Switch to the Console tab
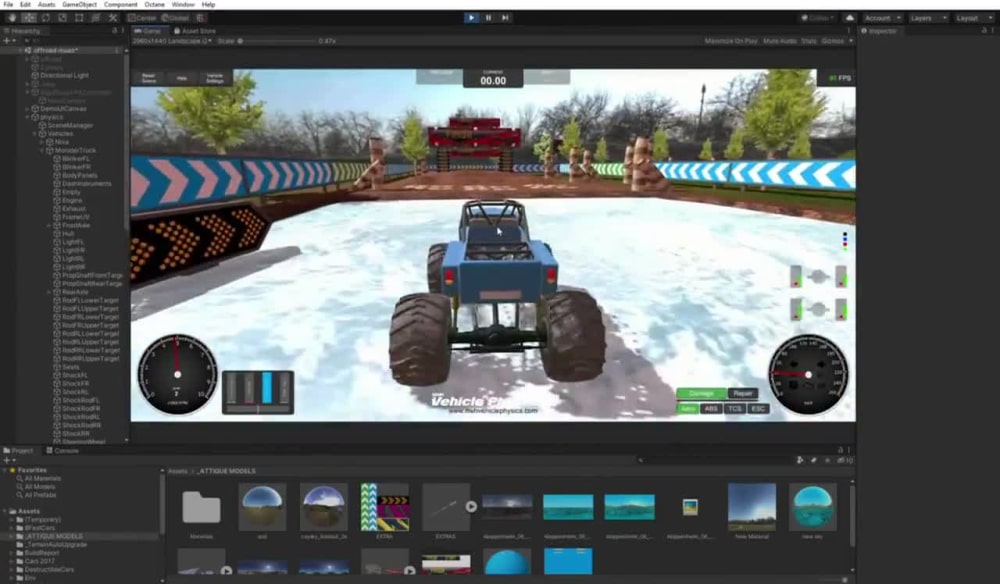This screenshot has width=1000, height=584. pyautogui.click(x=63, y=451)
